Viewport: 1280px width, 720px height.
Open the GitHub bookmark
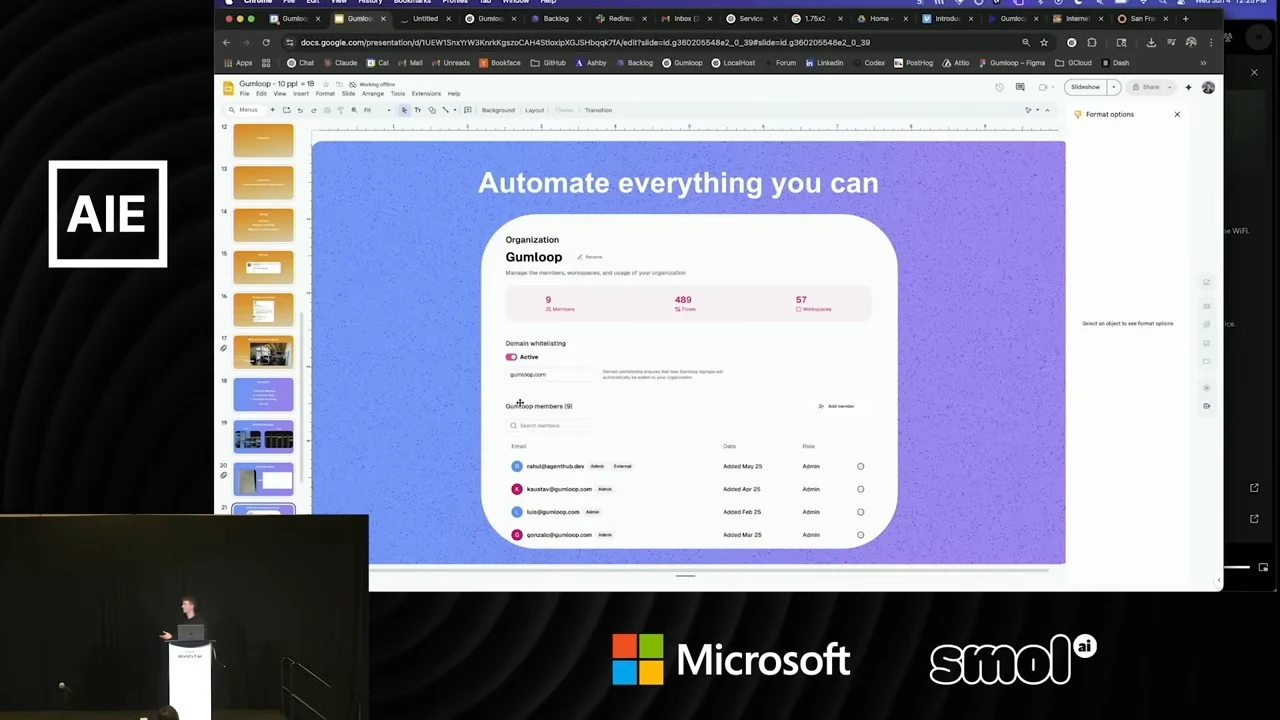click(x=549, y=63)
